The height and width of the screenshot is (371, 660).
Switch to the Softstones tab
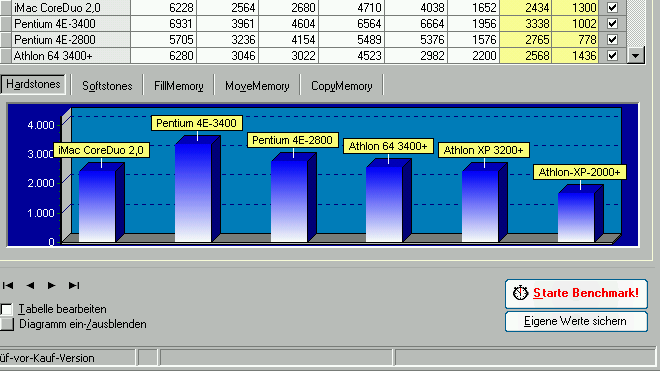pos(107,86)
